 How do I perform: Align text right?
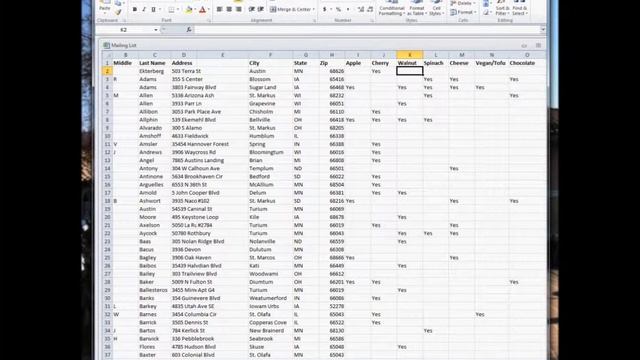pyautogui.click(x=238, y=9)
